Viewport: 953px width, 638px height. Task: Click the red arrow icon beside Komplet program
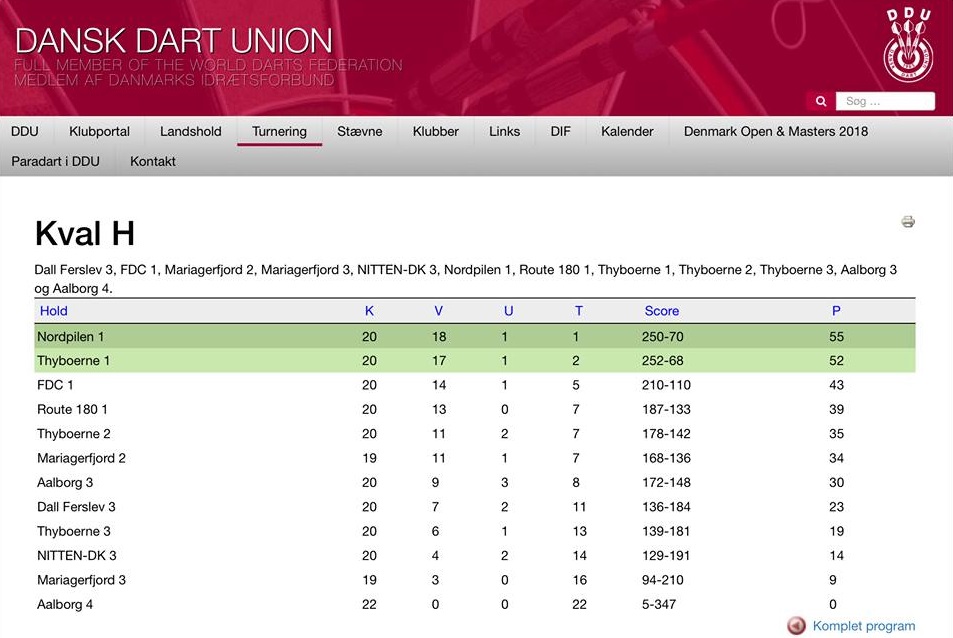pyautogui.click(x=796, y=626)
